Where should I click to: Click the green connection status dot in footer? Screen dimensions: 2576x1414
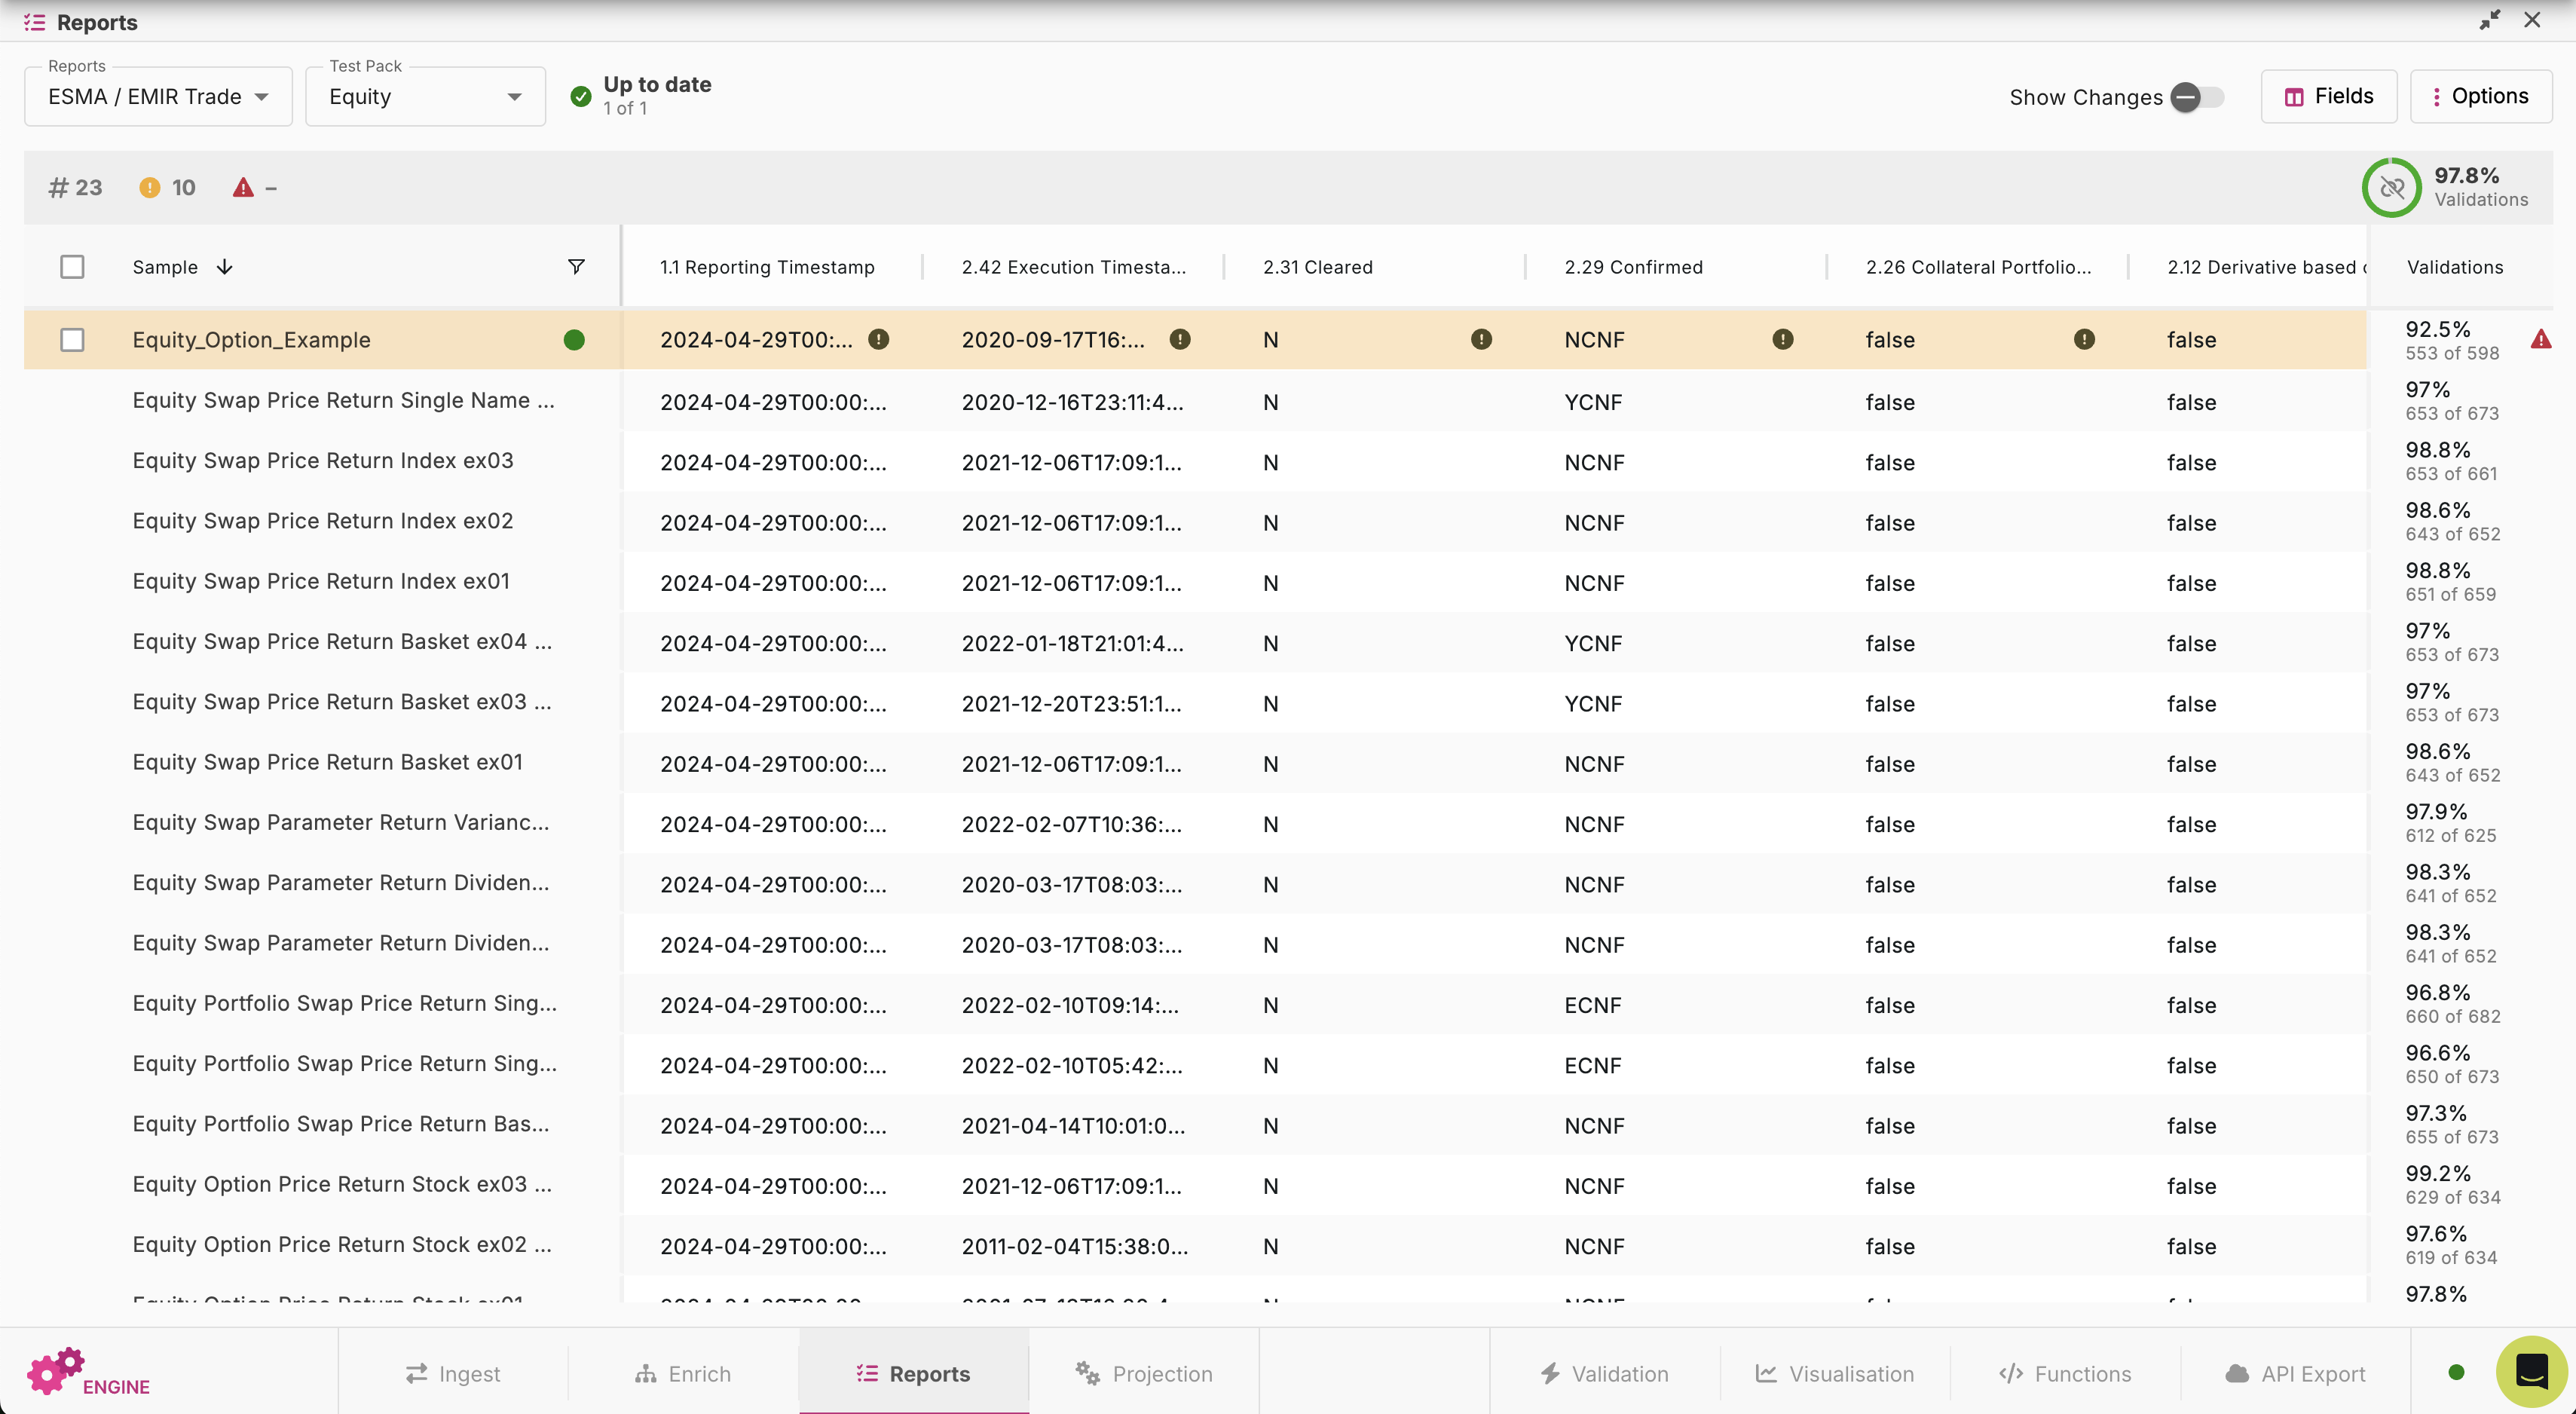click(x=2456, y=1372)
